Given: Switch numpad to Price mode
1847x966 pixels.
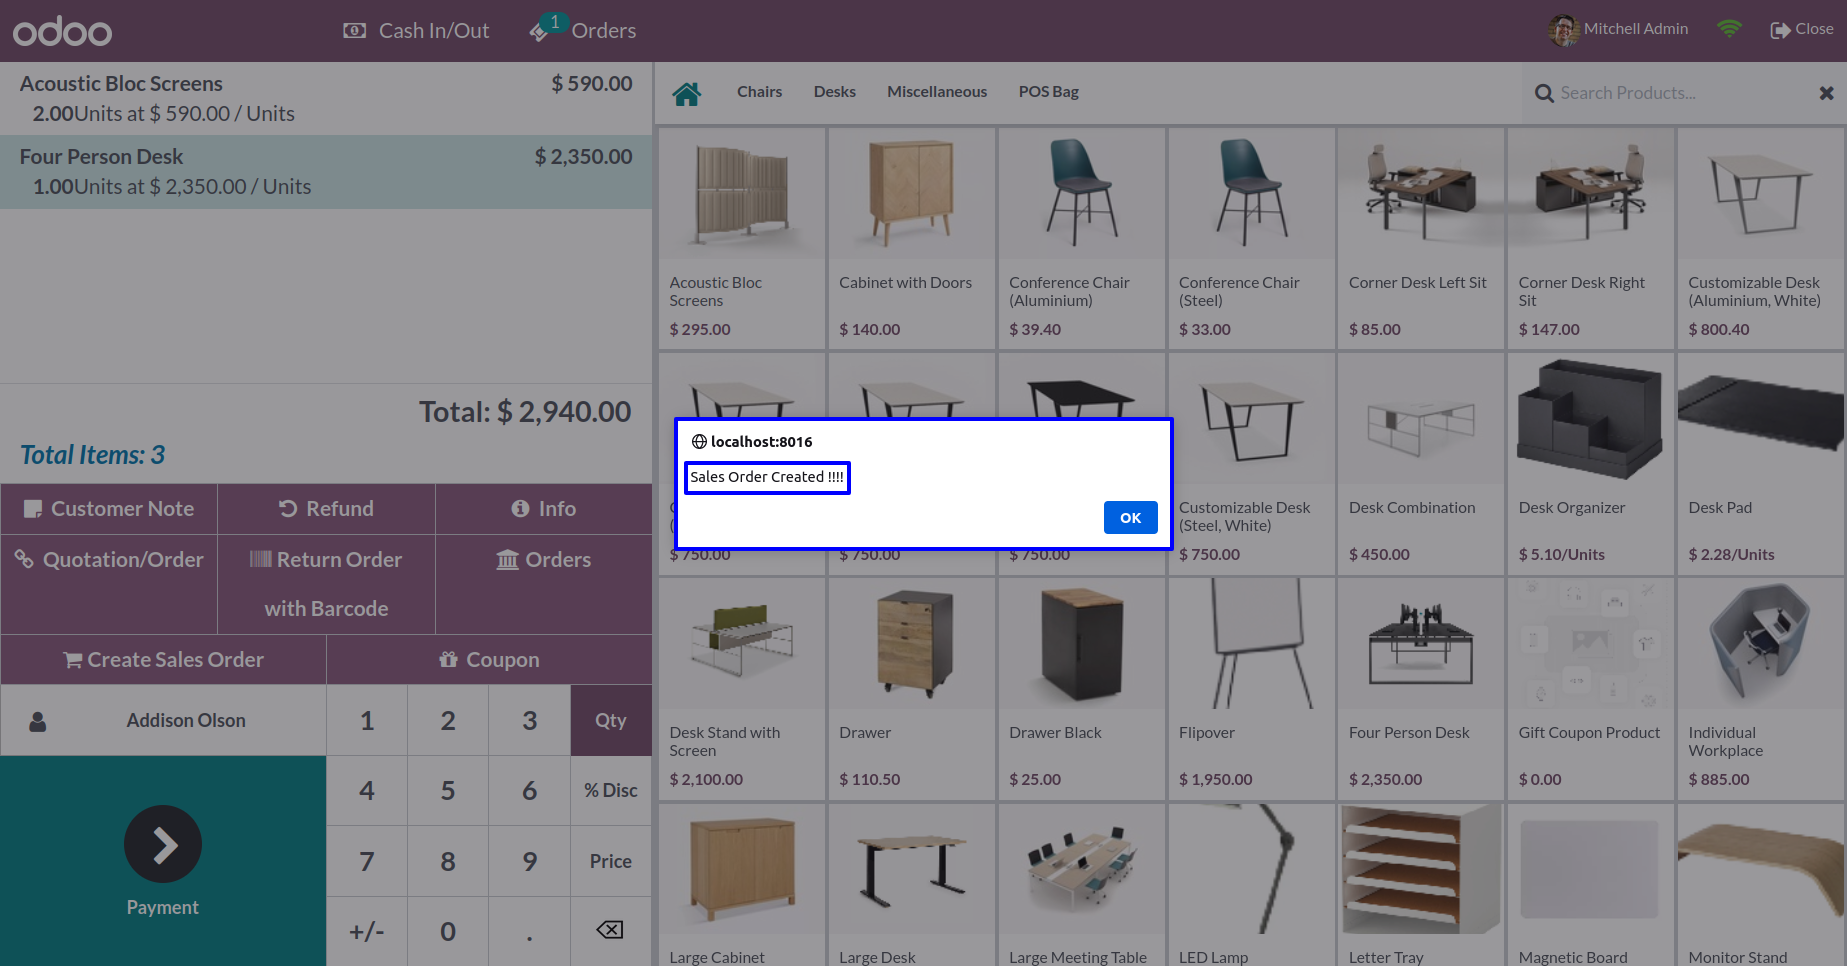Looking at the screenshot, I should [611, 861].
